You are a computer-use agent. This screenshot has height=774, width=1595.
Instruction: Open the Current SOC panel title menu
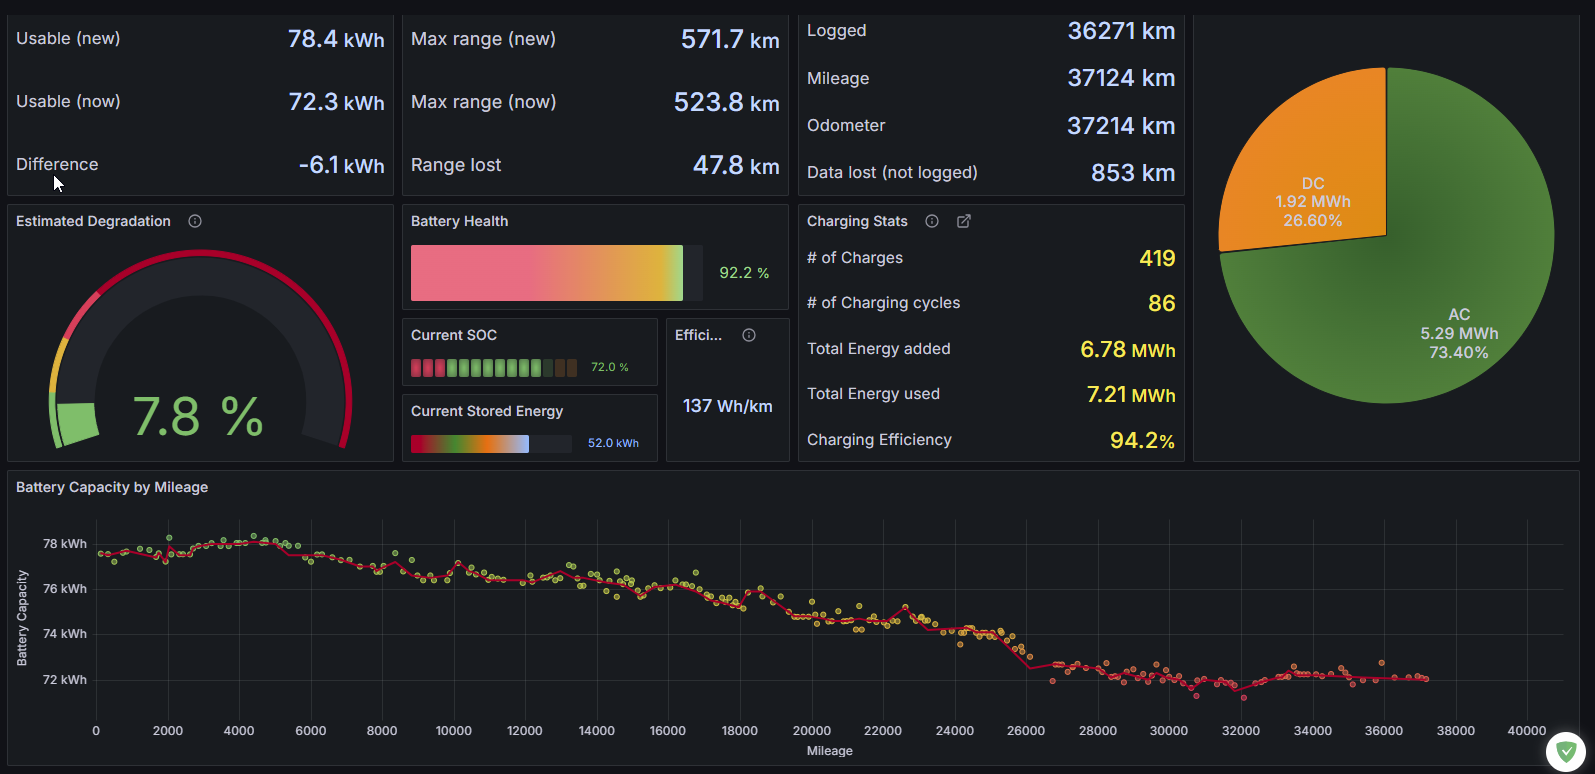click(x=453, y=335)
